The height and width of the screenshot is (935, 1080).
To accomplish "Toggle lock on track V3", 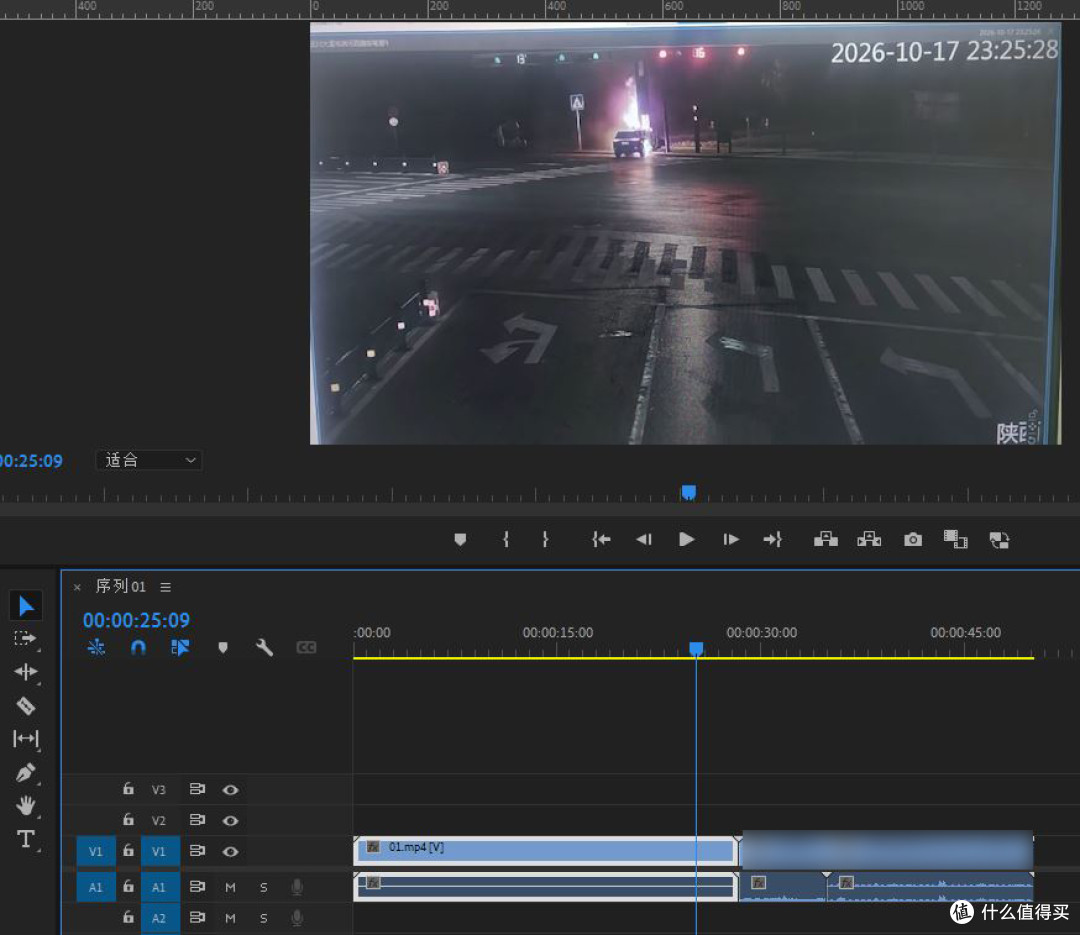I will pos(128,789).
